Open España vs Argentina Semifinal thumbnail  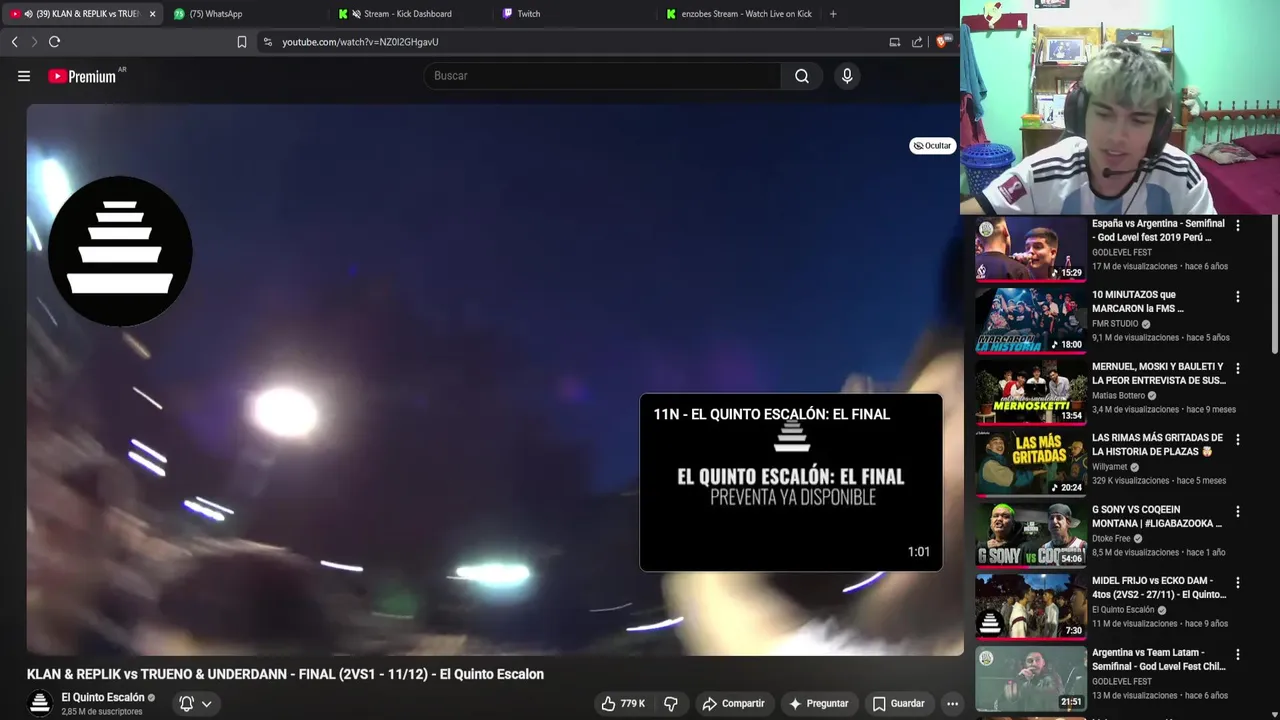pos(1031,250)
